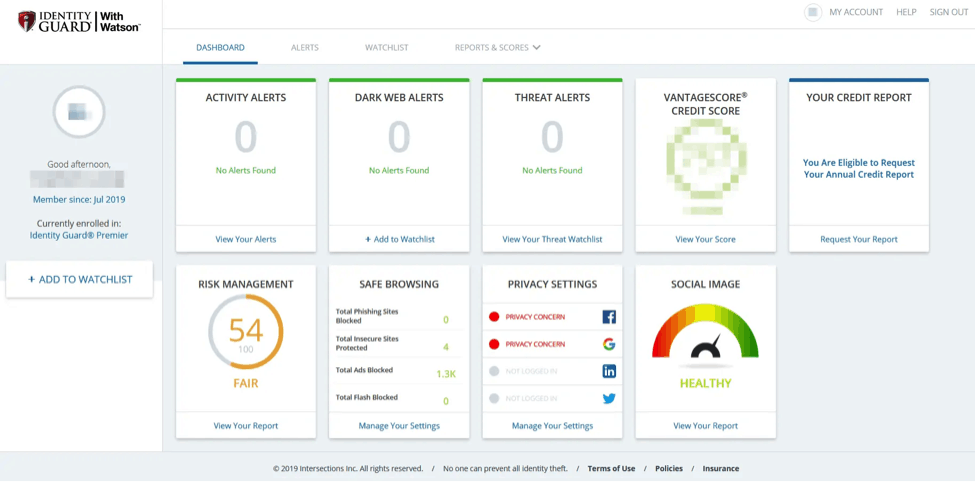Click the Annual Credit Report eligibility link
975x482 pixels.
(x=859, y=169)
